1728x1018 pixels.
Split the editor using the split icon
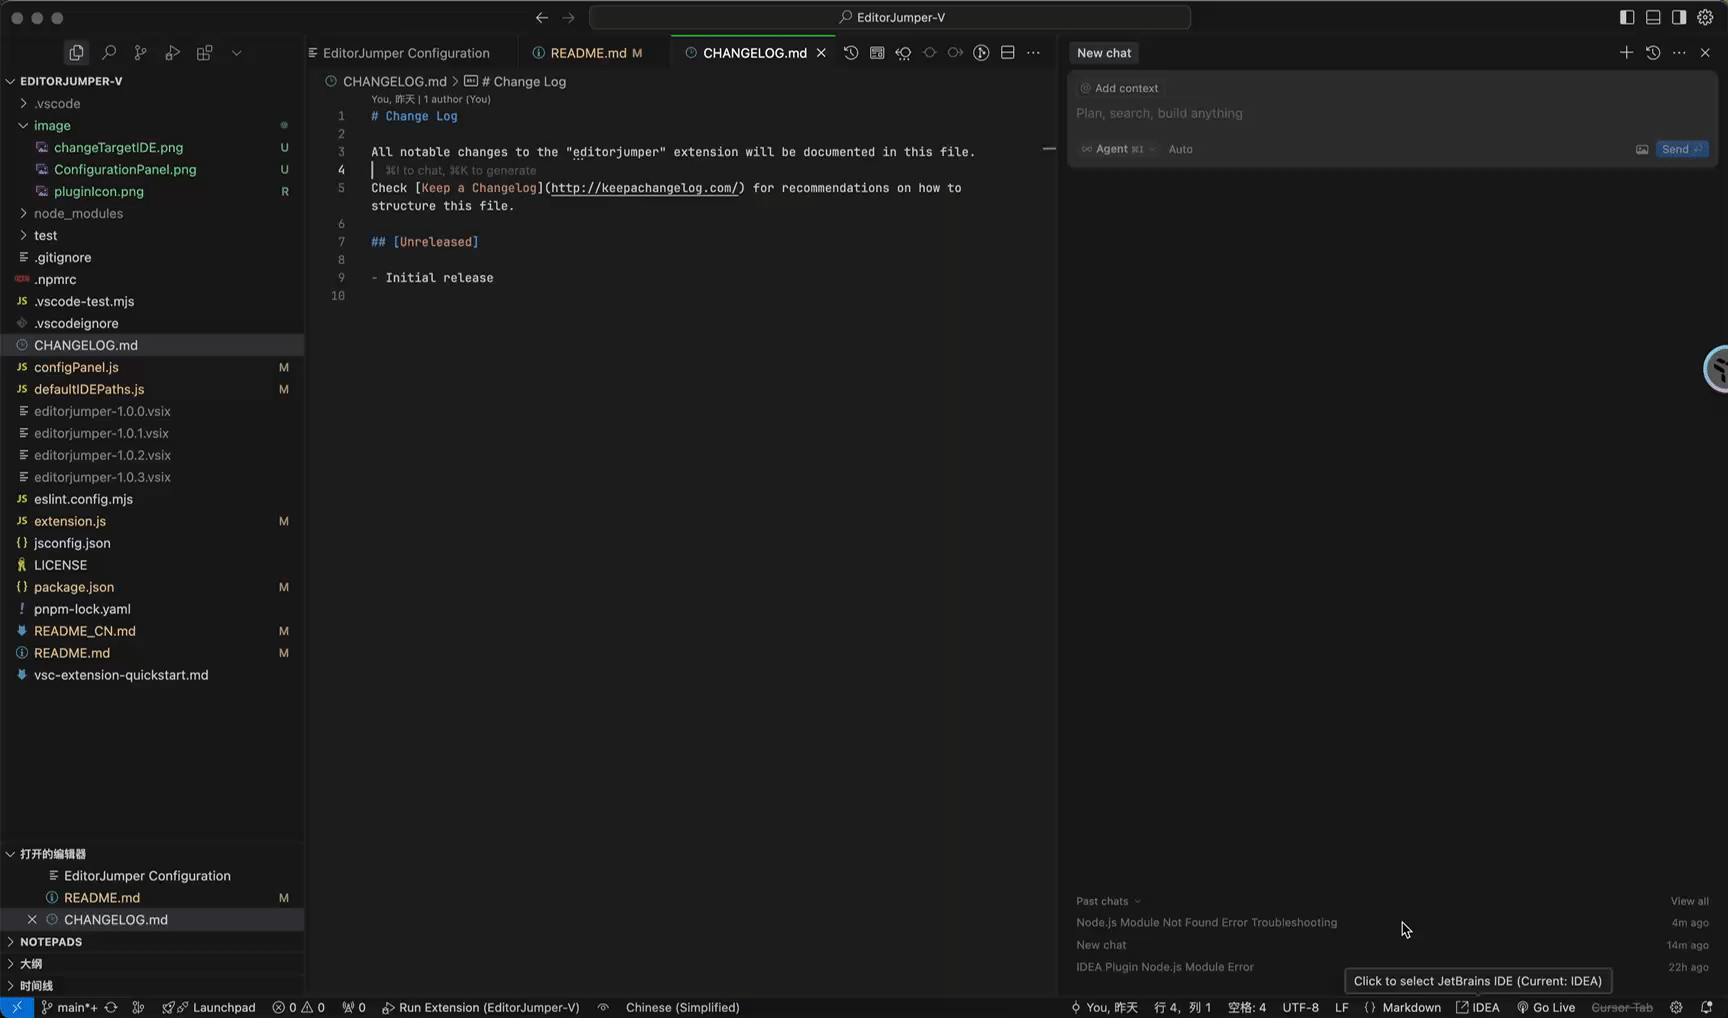pos(1008,52)
